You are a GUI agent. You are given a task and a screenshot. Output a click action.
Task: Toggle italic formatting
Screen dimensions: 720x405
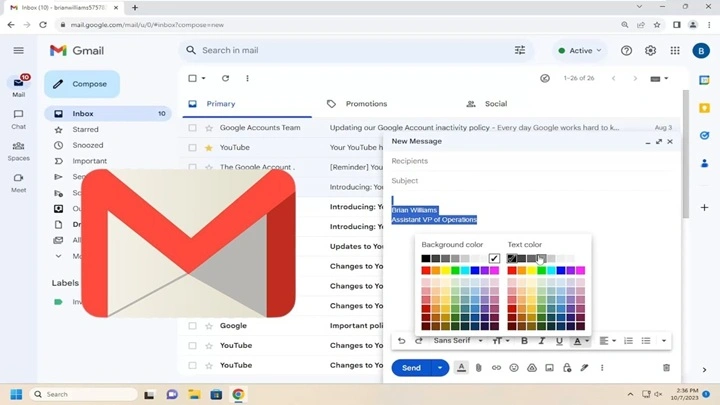[x=542, y=341]
